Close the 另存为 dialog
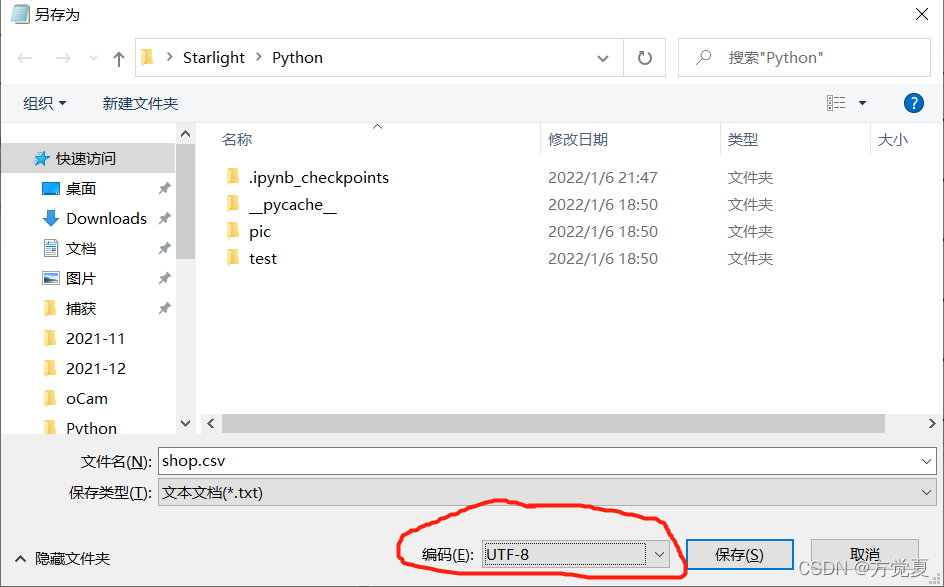The image size is (944, 587). [922, 14]
